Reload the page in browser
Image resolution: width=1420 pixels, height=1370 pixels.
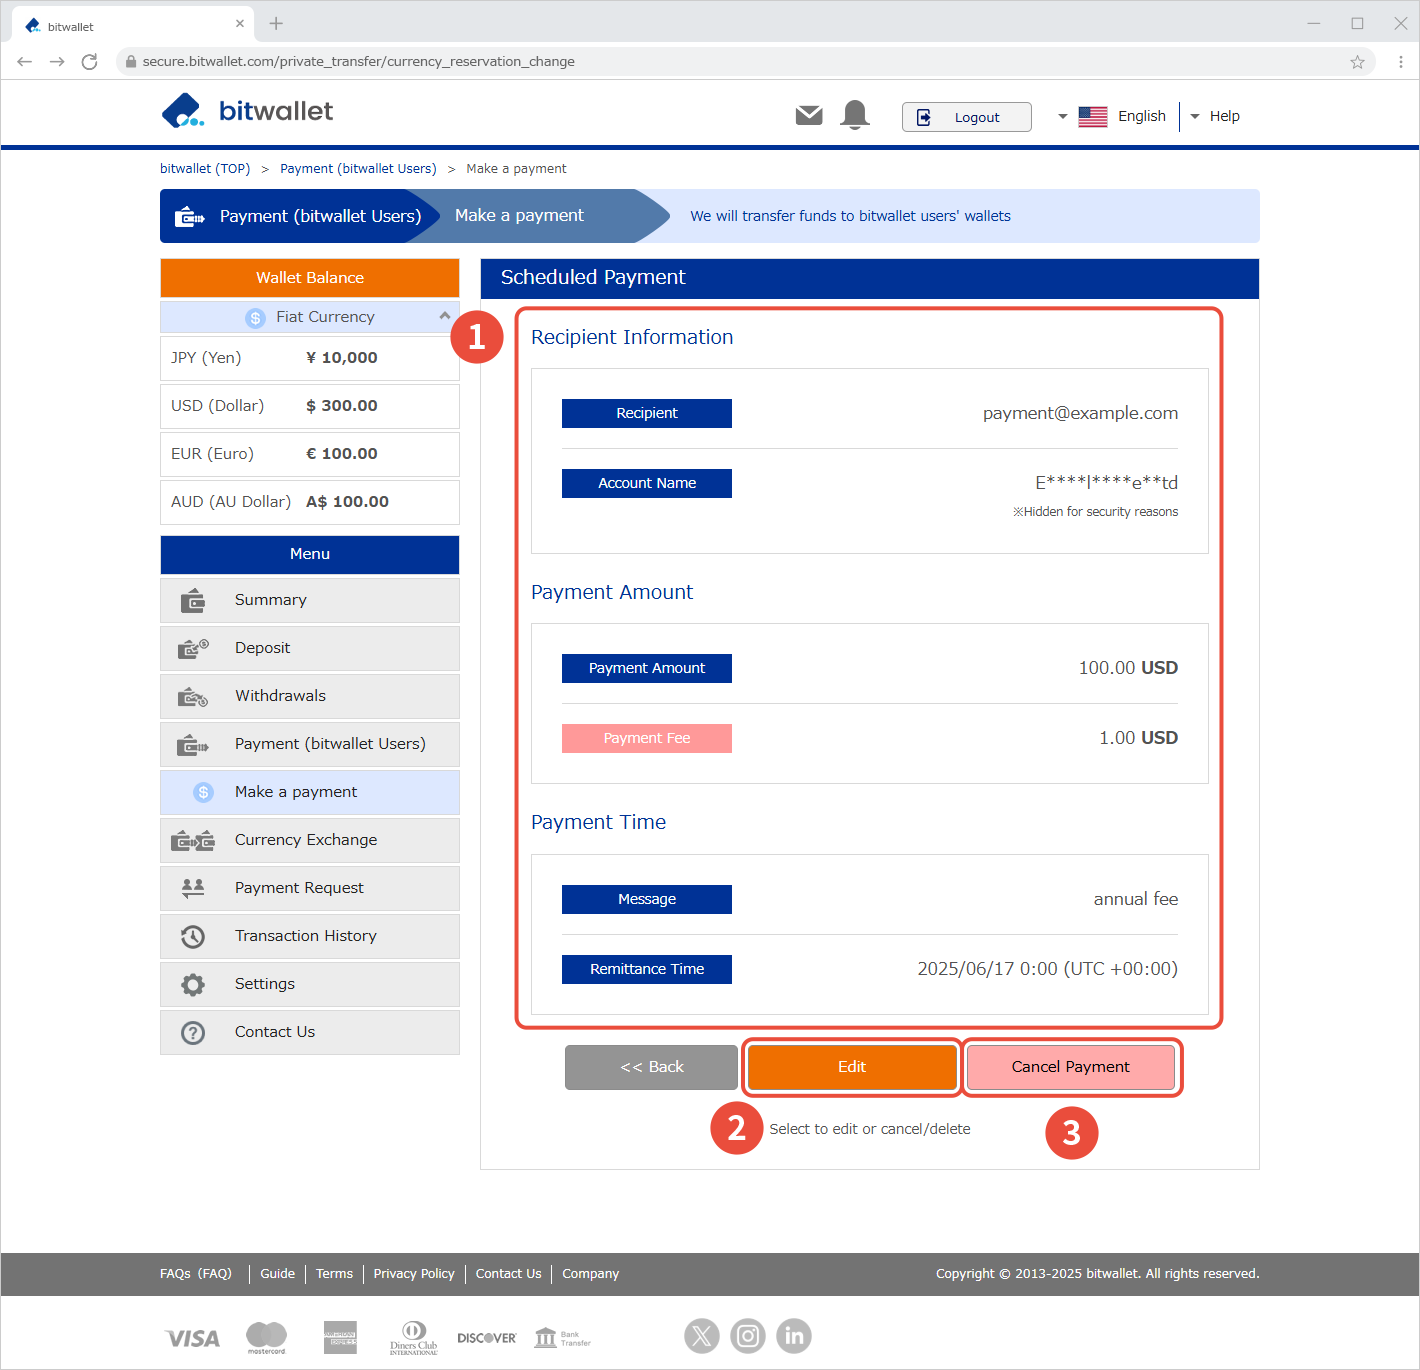[x=89, y=62]
